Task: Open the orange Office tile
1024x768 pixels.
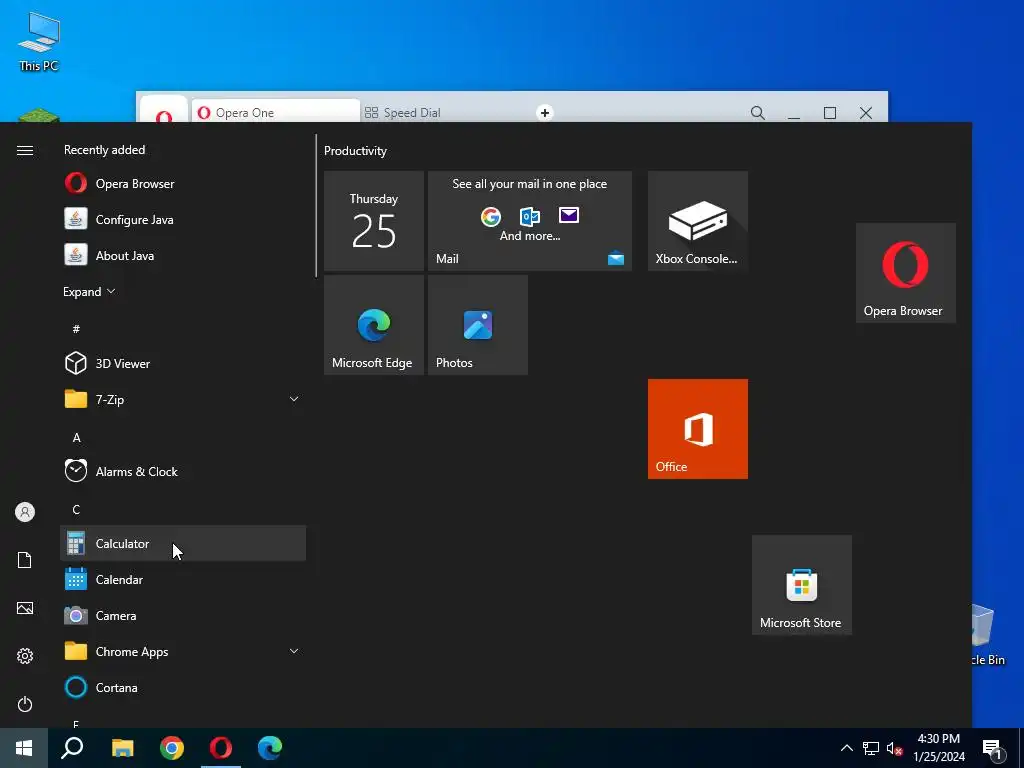Action: tap(697, 428)
